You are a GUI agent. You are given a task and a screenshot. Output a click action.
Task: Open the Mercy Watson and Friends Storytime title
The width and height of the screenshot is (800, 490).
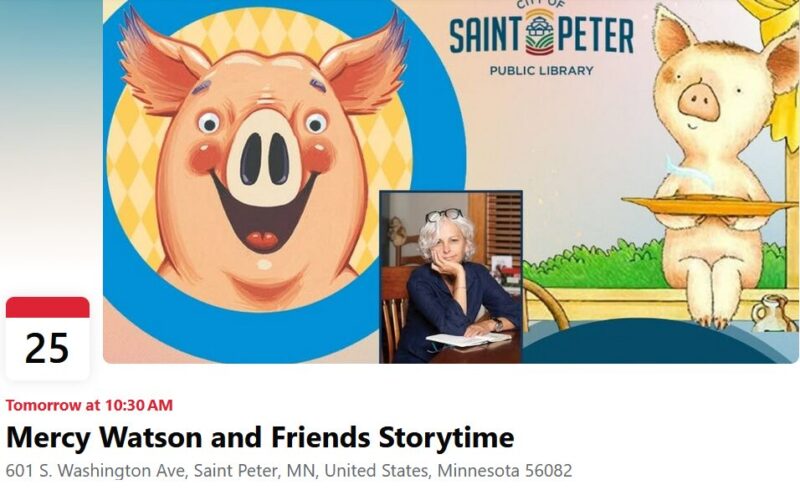point(260,437)
